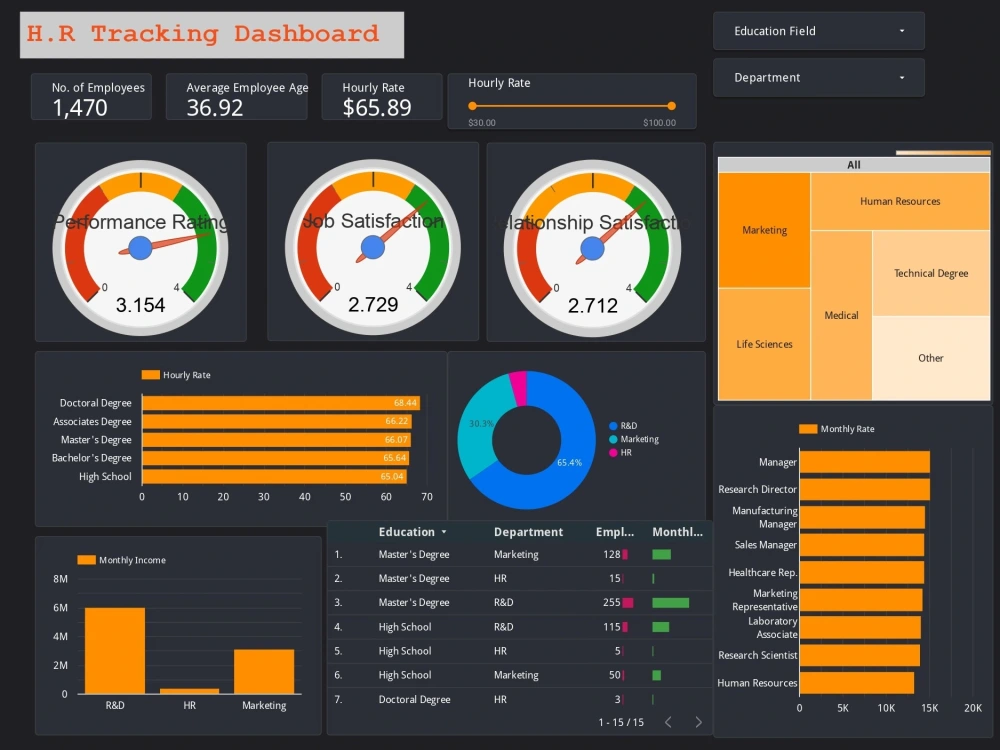Click the orange Hourly Rate legend swatch
This screenshot has height=750, width=1000.
pyautogui.click(x=148, y=375)
